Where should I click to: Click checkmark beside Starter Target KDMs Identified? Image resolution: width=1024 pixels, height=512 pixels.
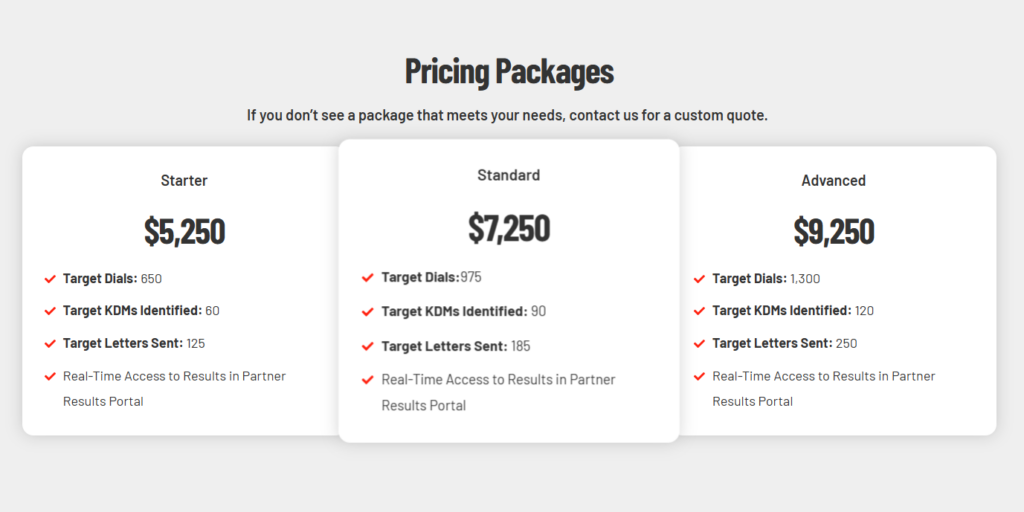[50, 311]
